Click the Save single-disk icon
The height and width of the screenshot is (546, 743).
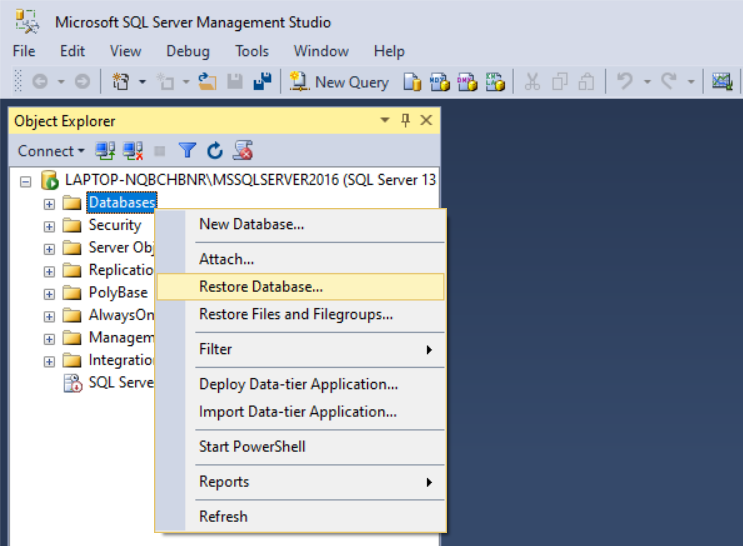pyautogui.click(x=235, y=82)
